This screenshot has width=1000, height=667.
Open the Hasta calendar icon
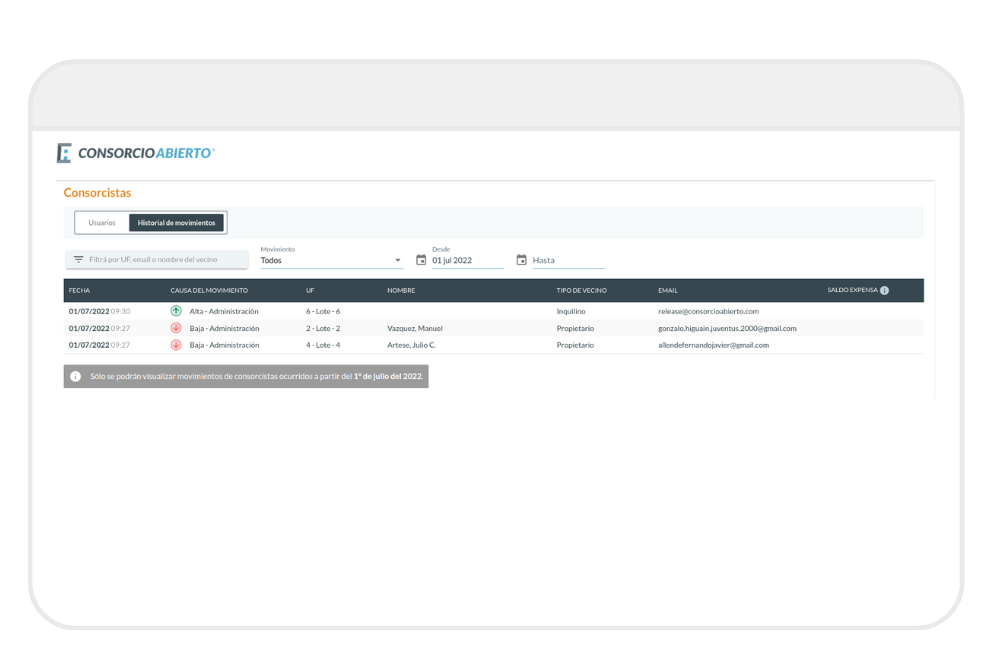tap(521, 260)
